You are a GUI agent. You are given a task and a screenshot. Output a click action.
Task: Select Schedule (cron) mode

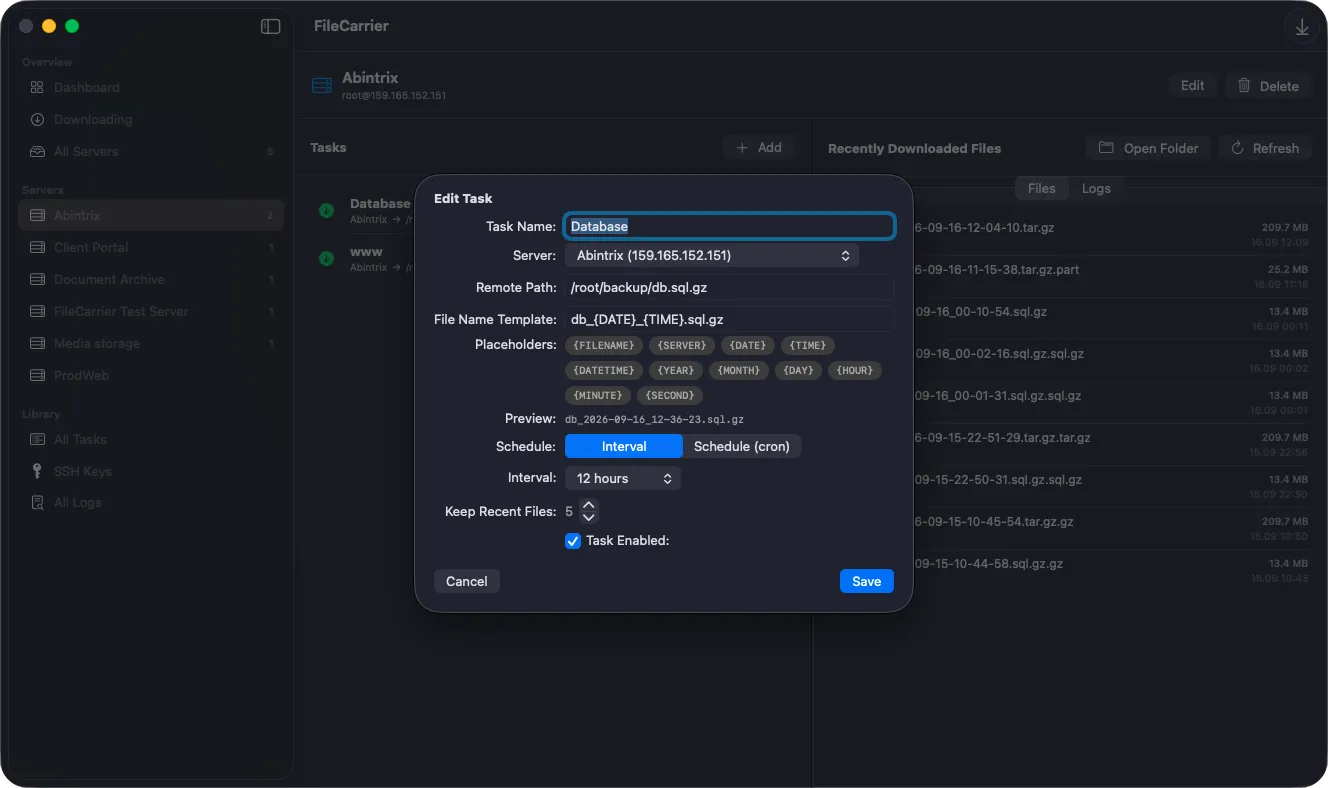click(x=742, y=446)
